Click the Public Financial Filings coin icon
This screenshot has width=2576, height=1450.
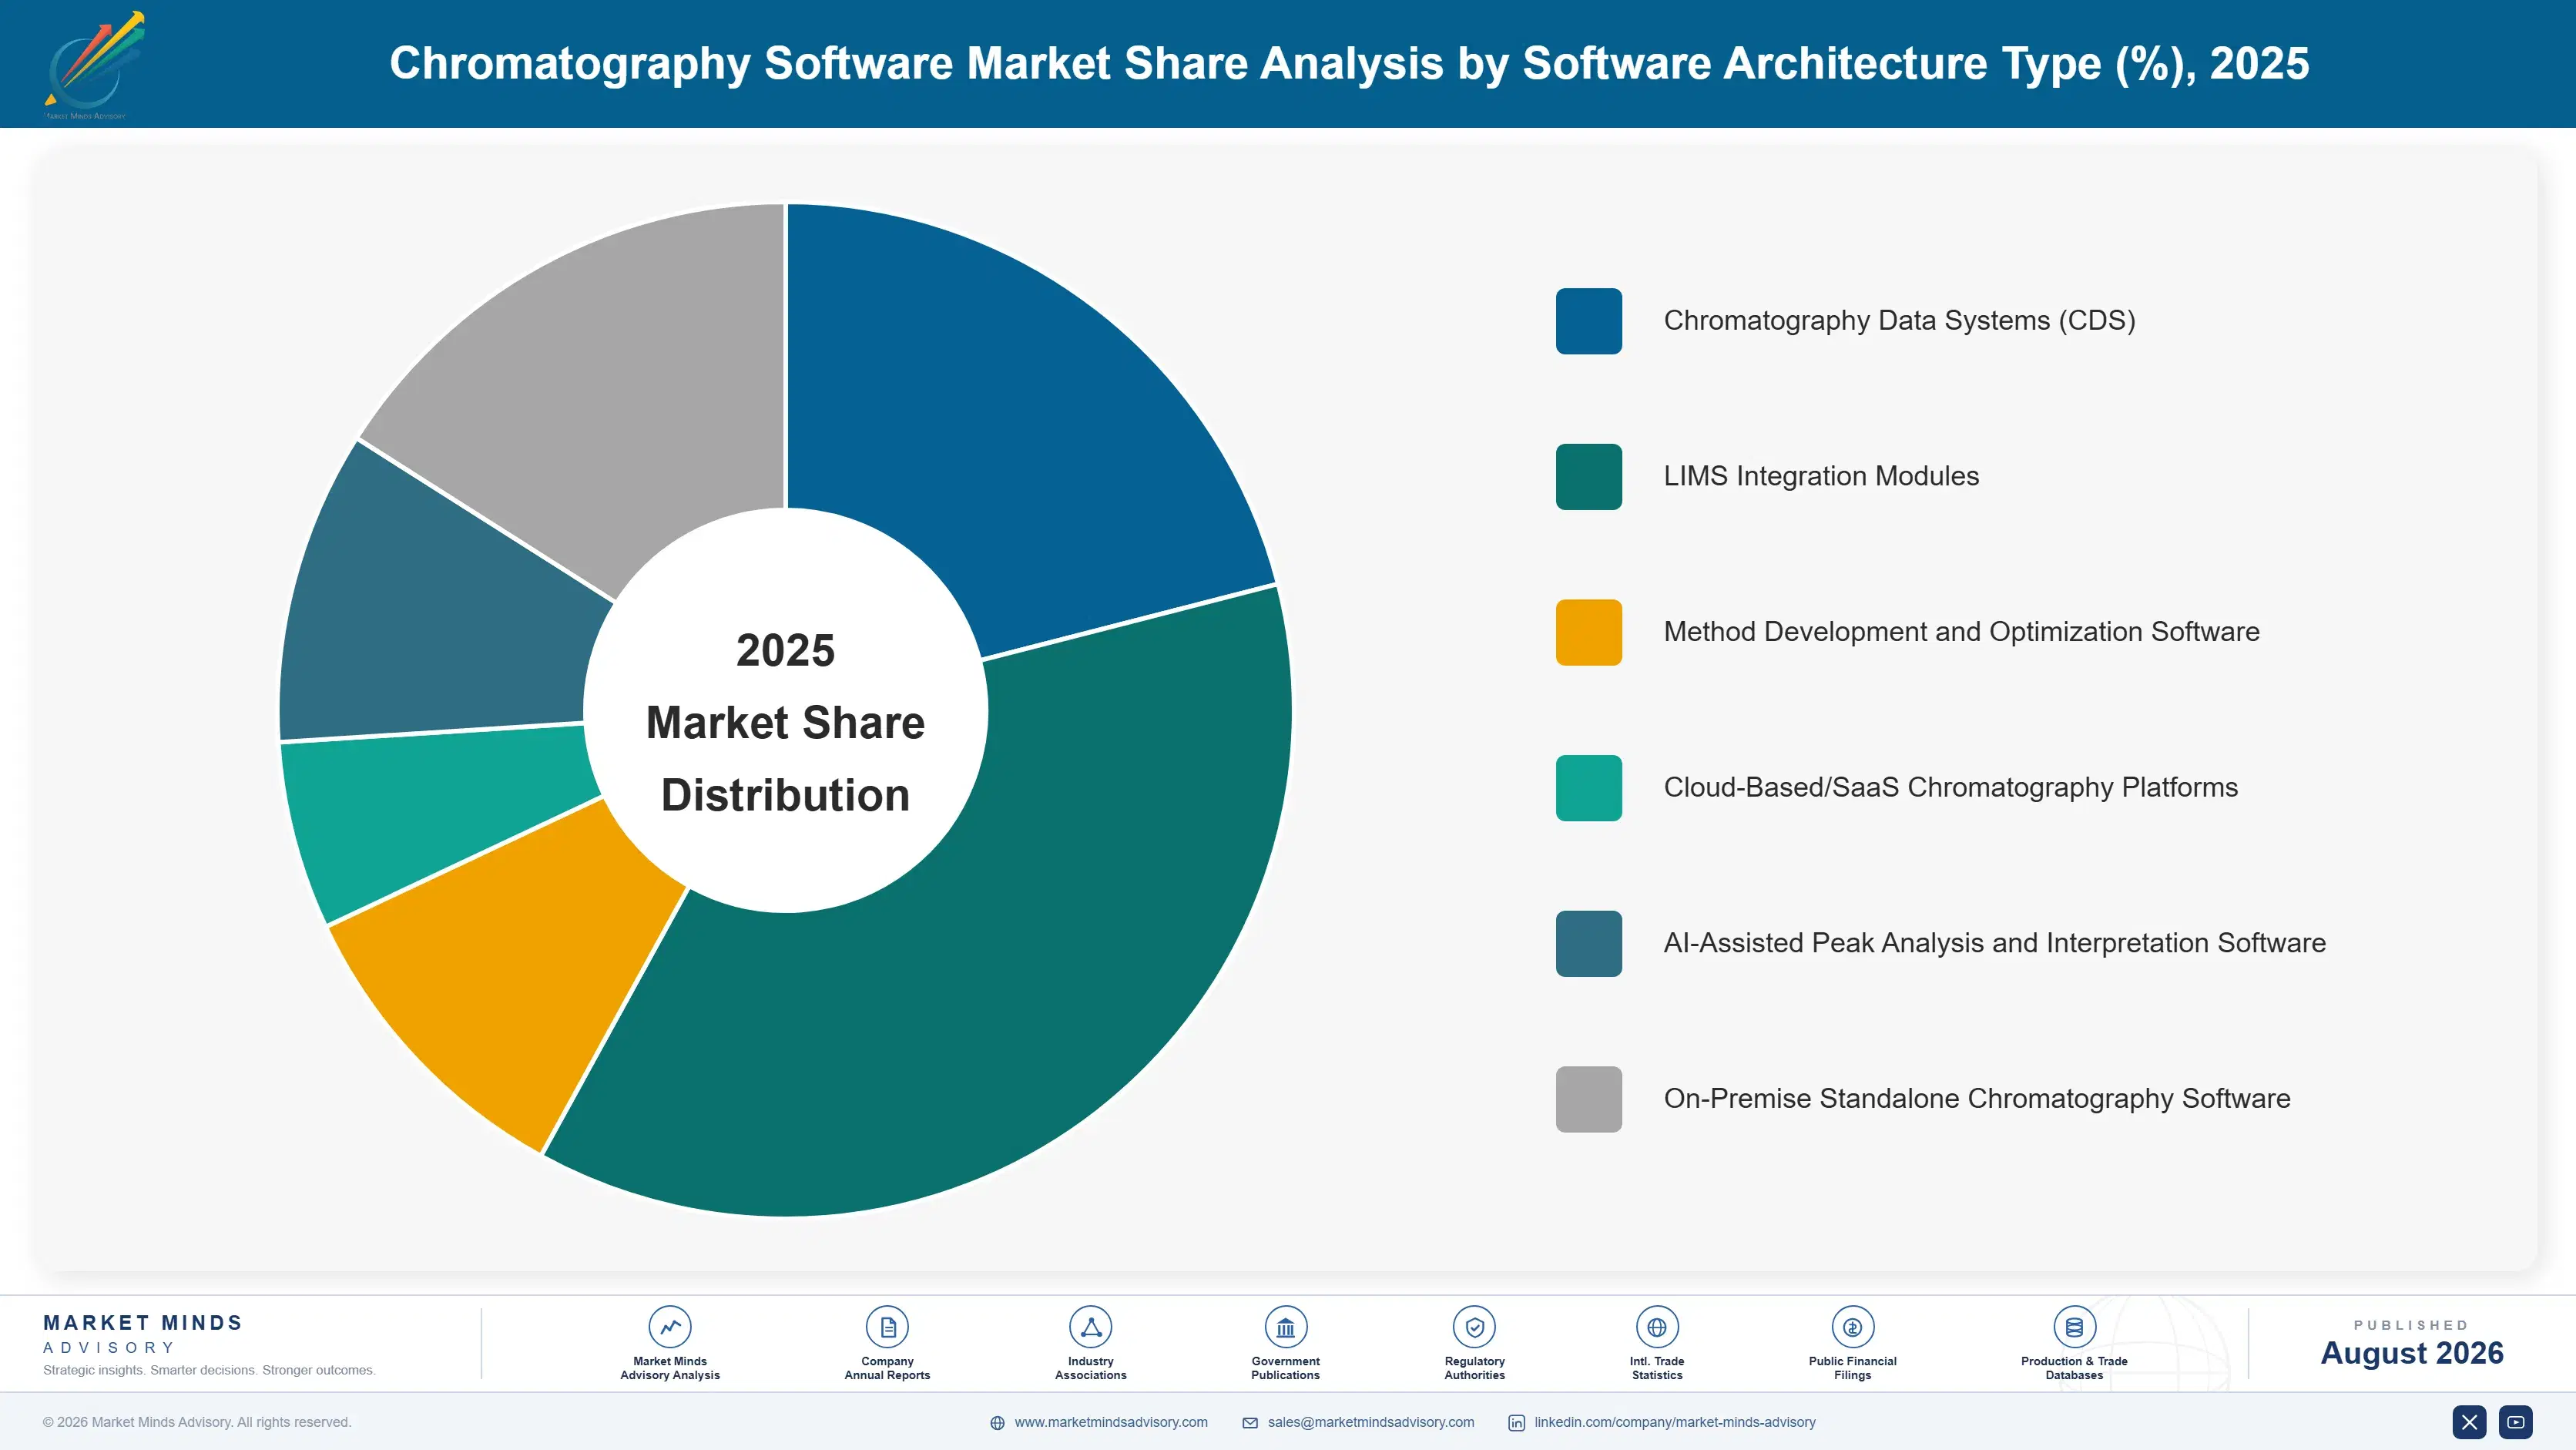(1852, 1327)
